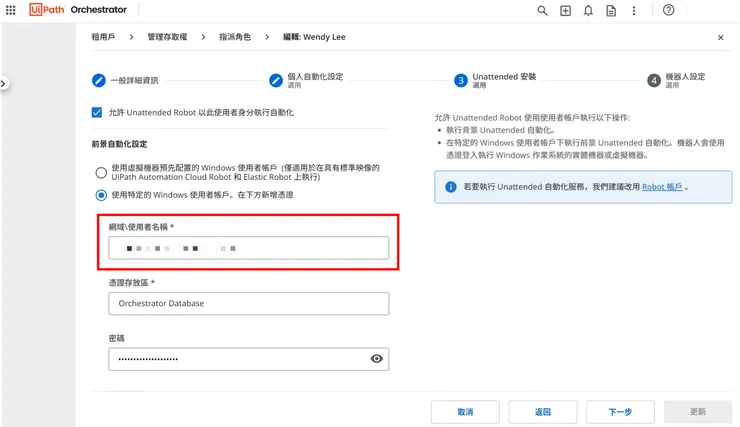Image resolution: width=740 pixels, height=427 pixels.
Task: Uncheck 允許 Unattended Robot checkbox
Action: pos(97,112)
